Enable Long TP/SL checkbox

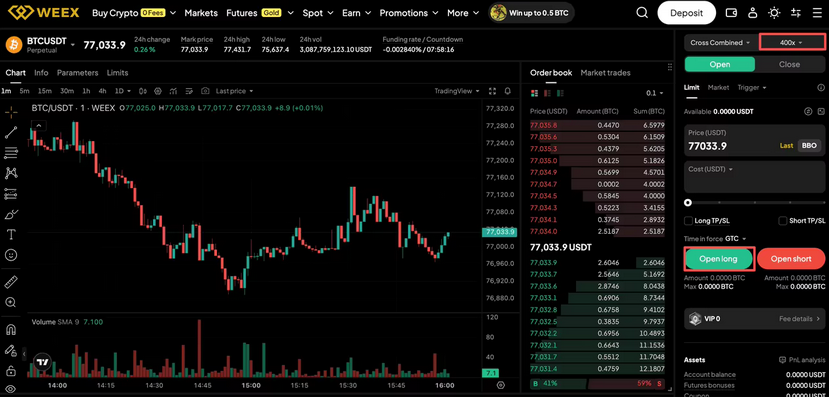click(x=688, y=220)
